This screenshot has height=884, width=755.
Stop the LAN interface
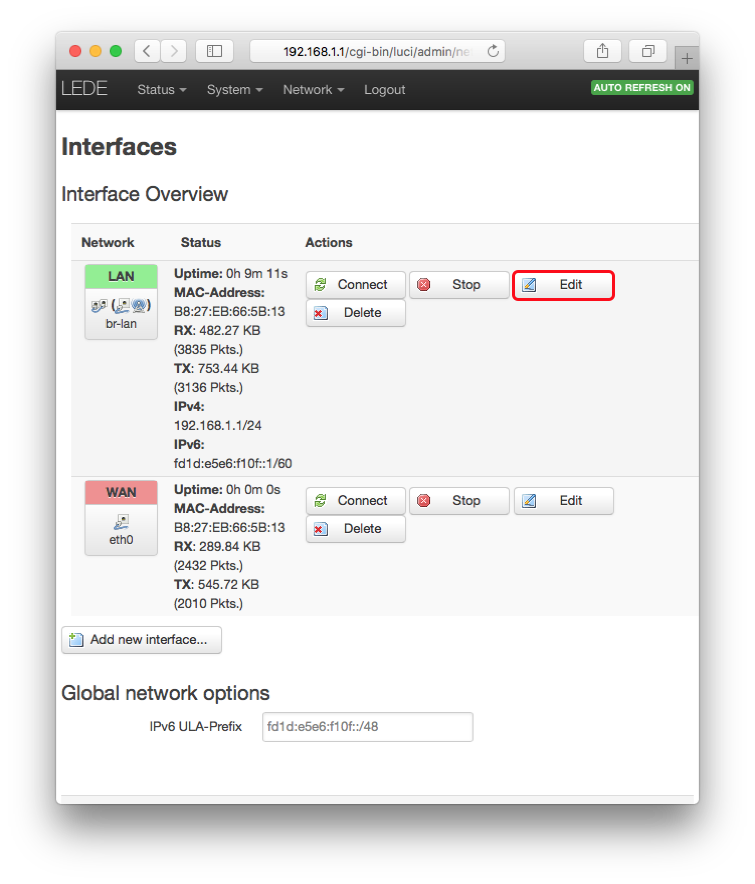point(459,285)
